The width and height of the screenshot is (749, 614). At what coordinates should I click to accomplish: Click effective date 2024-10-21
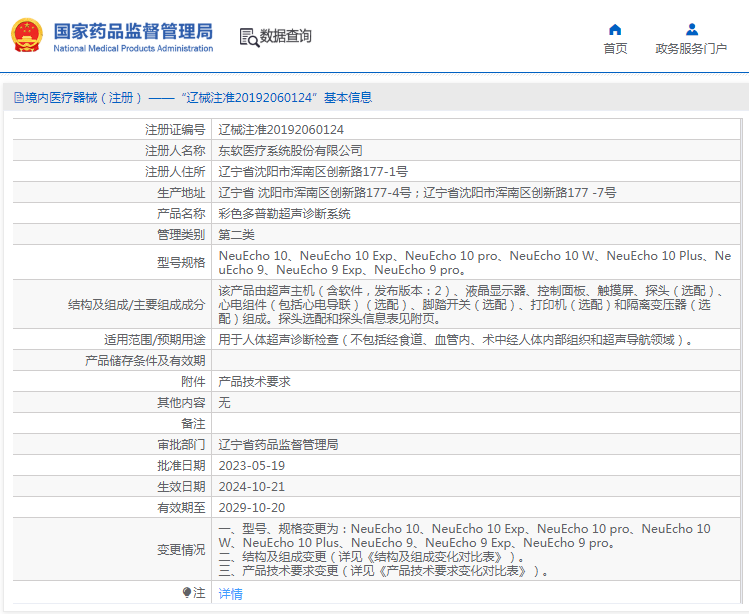pyautogui.click(x=252, y=487)
